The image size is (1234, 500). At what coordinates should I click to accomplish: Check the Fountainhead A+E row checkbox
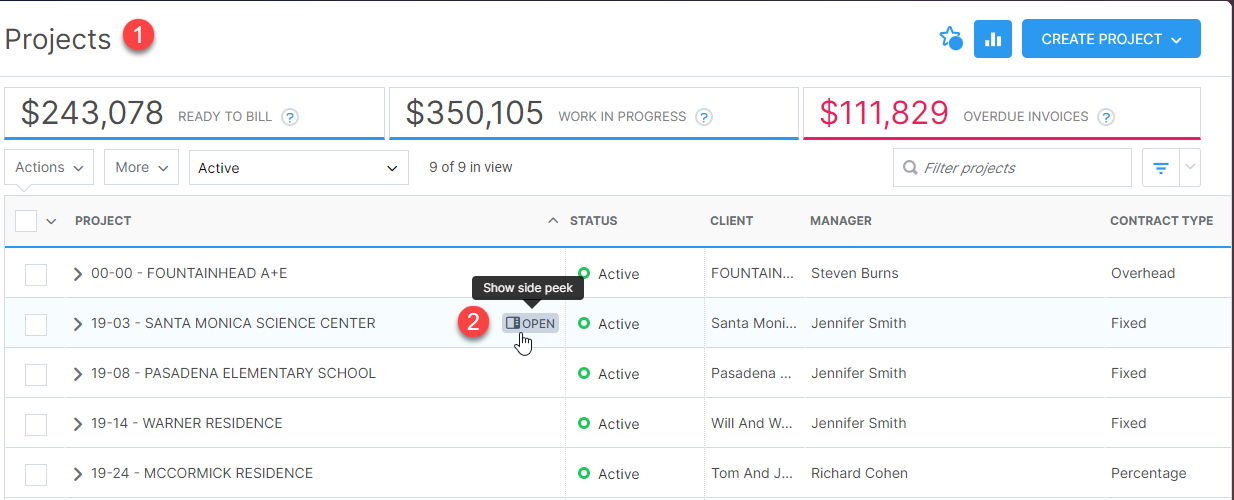coord(36,274)
